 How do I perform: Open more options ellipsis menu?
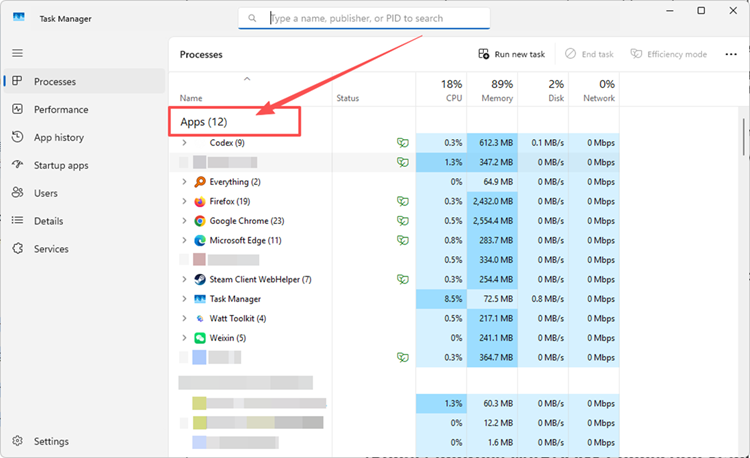pyautogui.click(x=731, y=54)
